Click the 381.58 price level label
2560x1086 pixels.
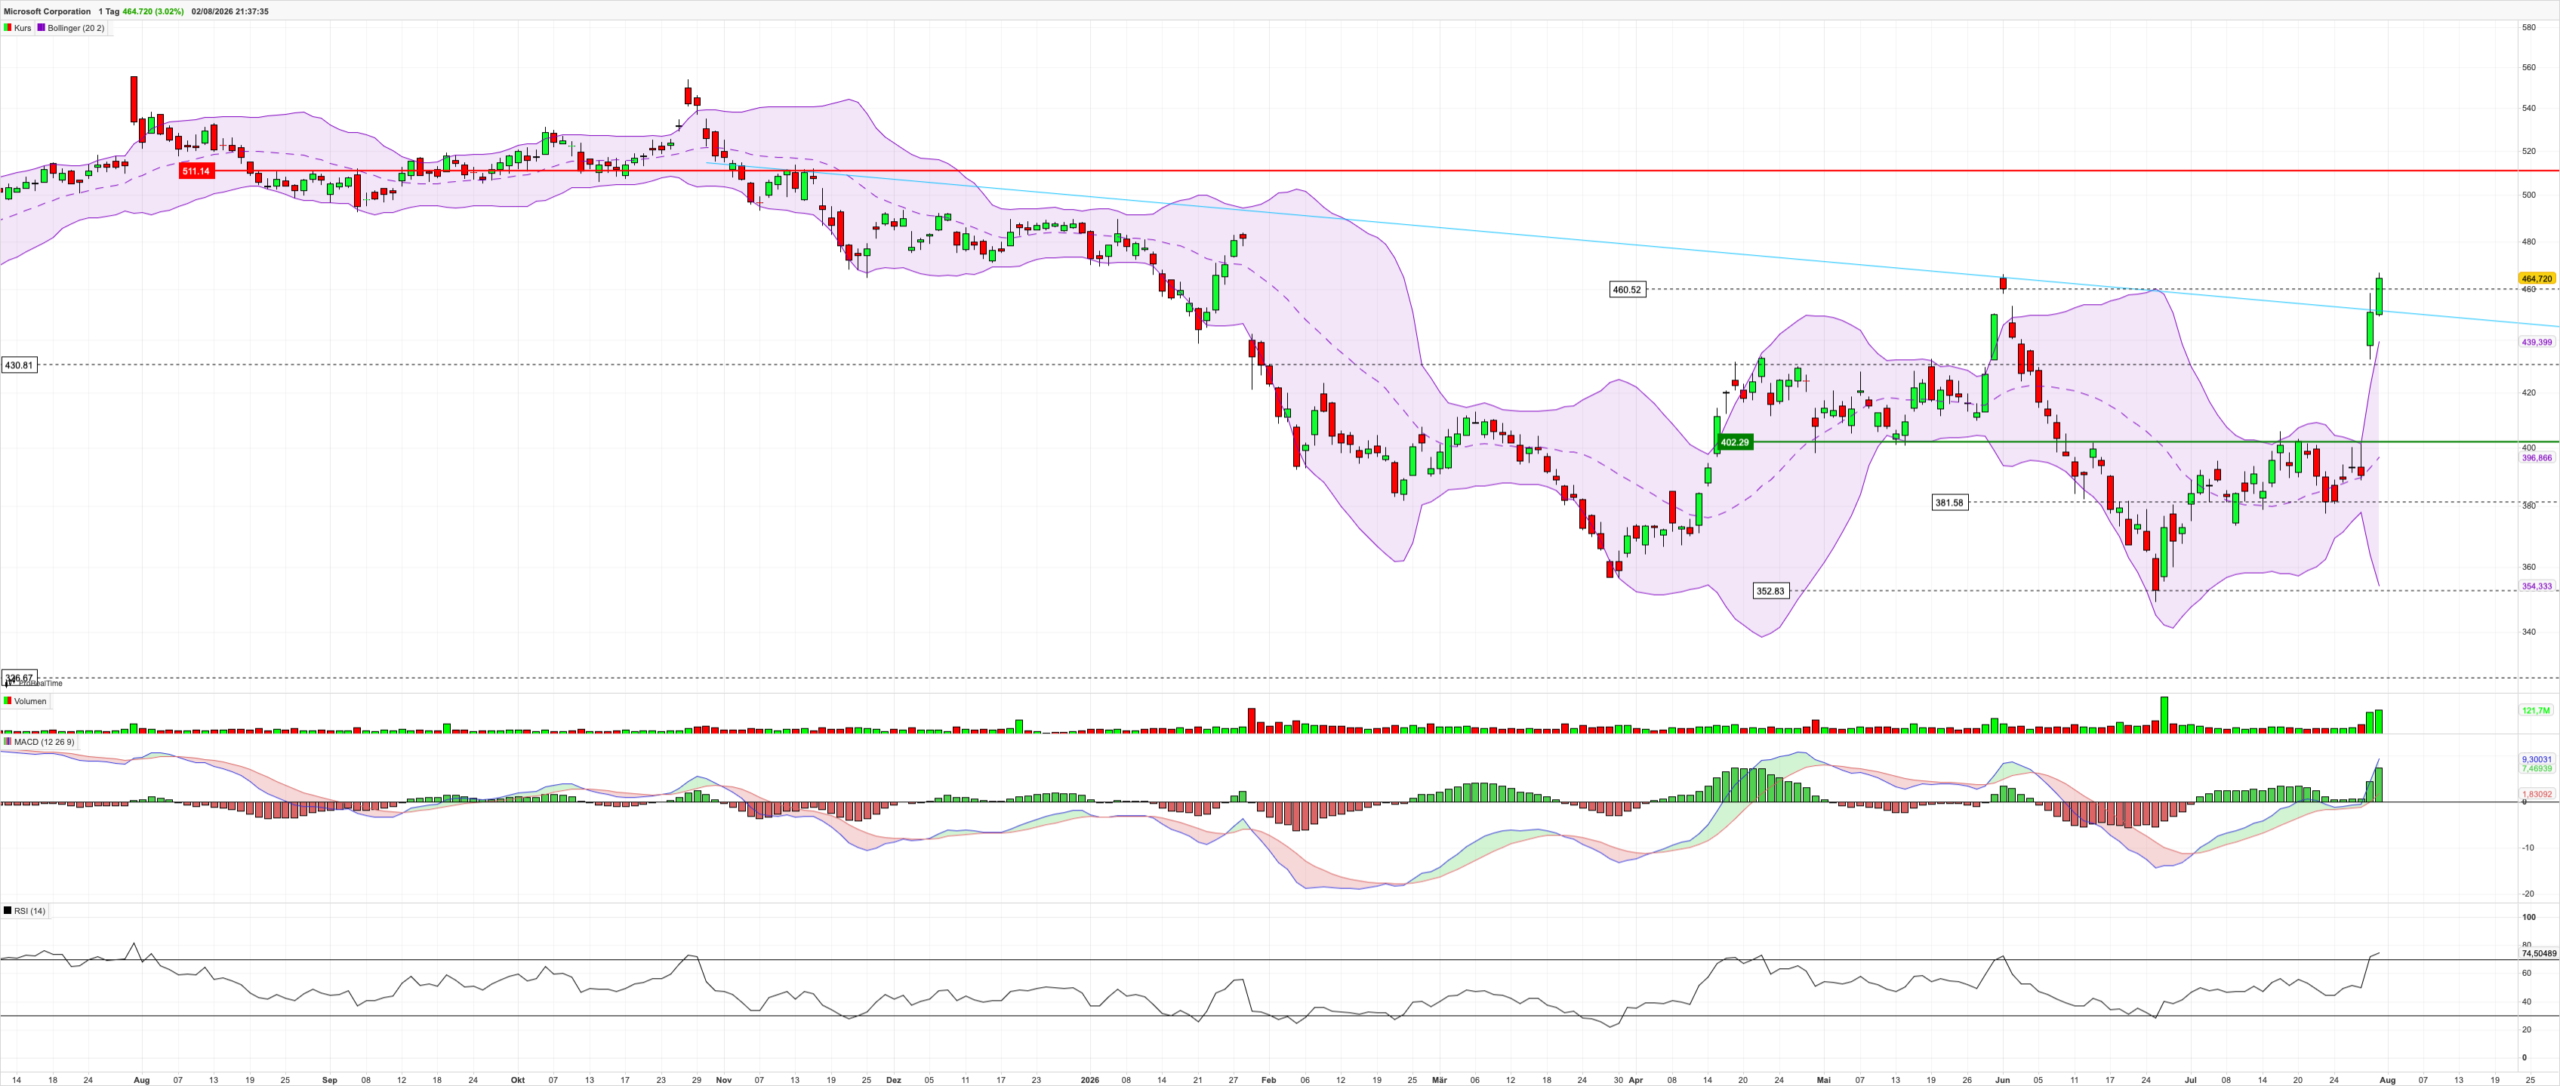click(x=1949, y=502)
